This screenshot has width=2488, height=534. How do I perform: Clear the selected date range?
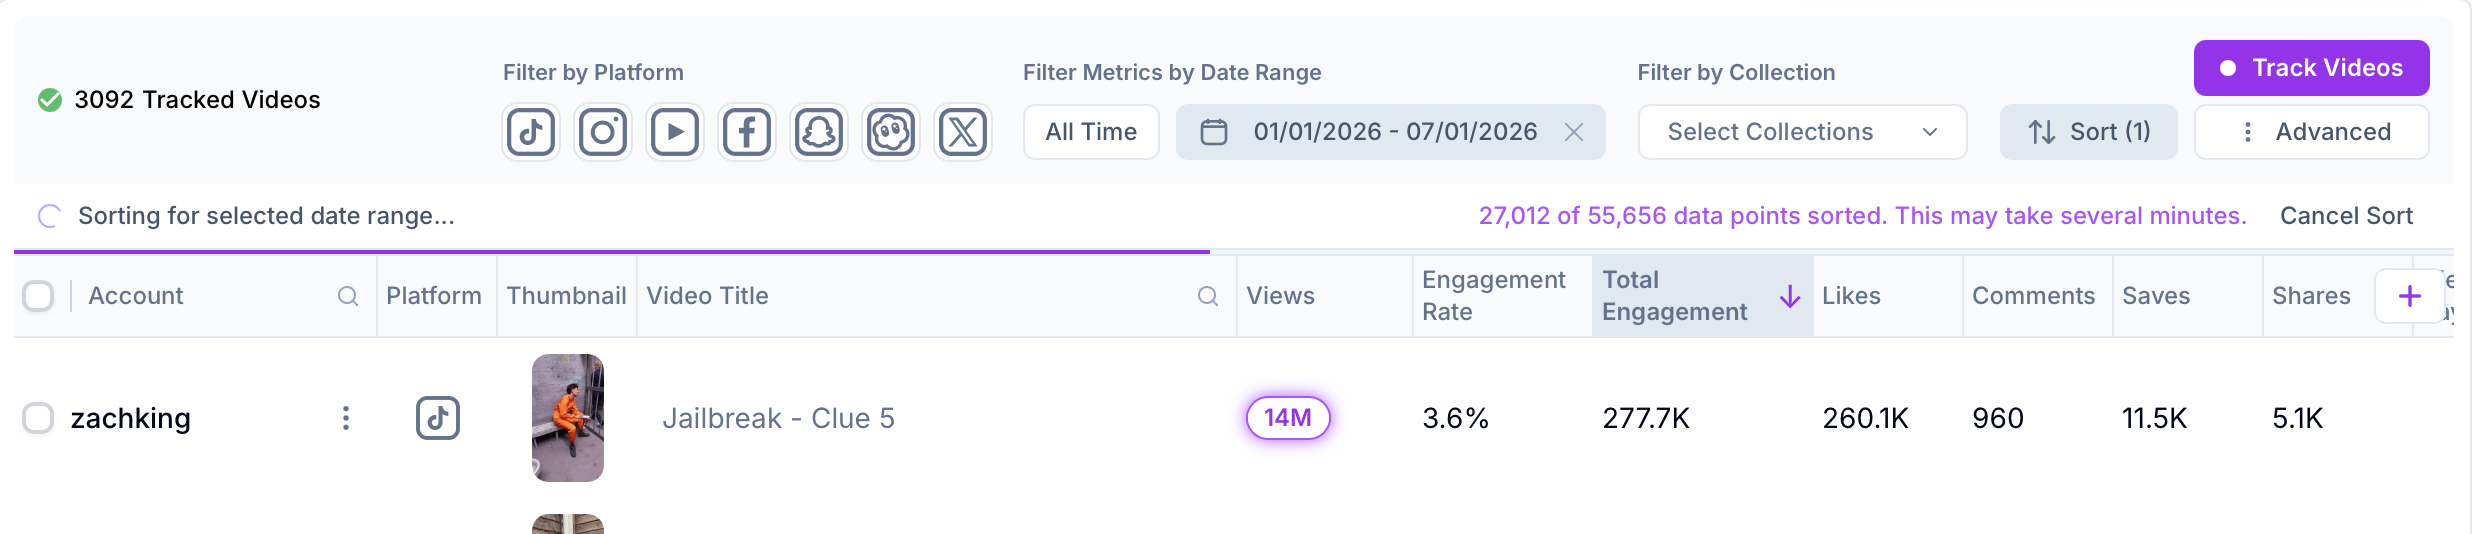[1574, 132]
